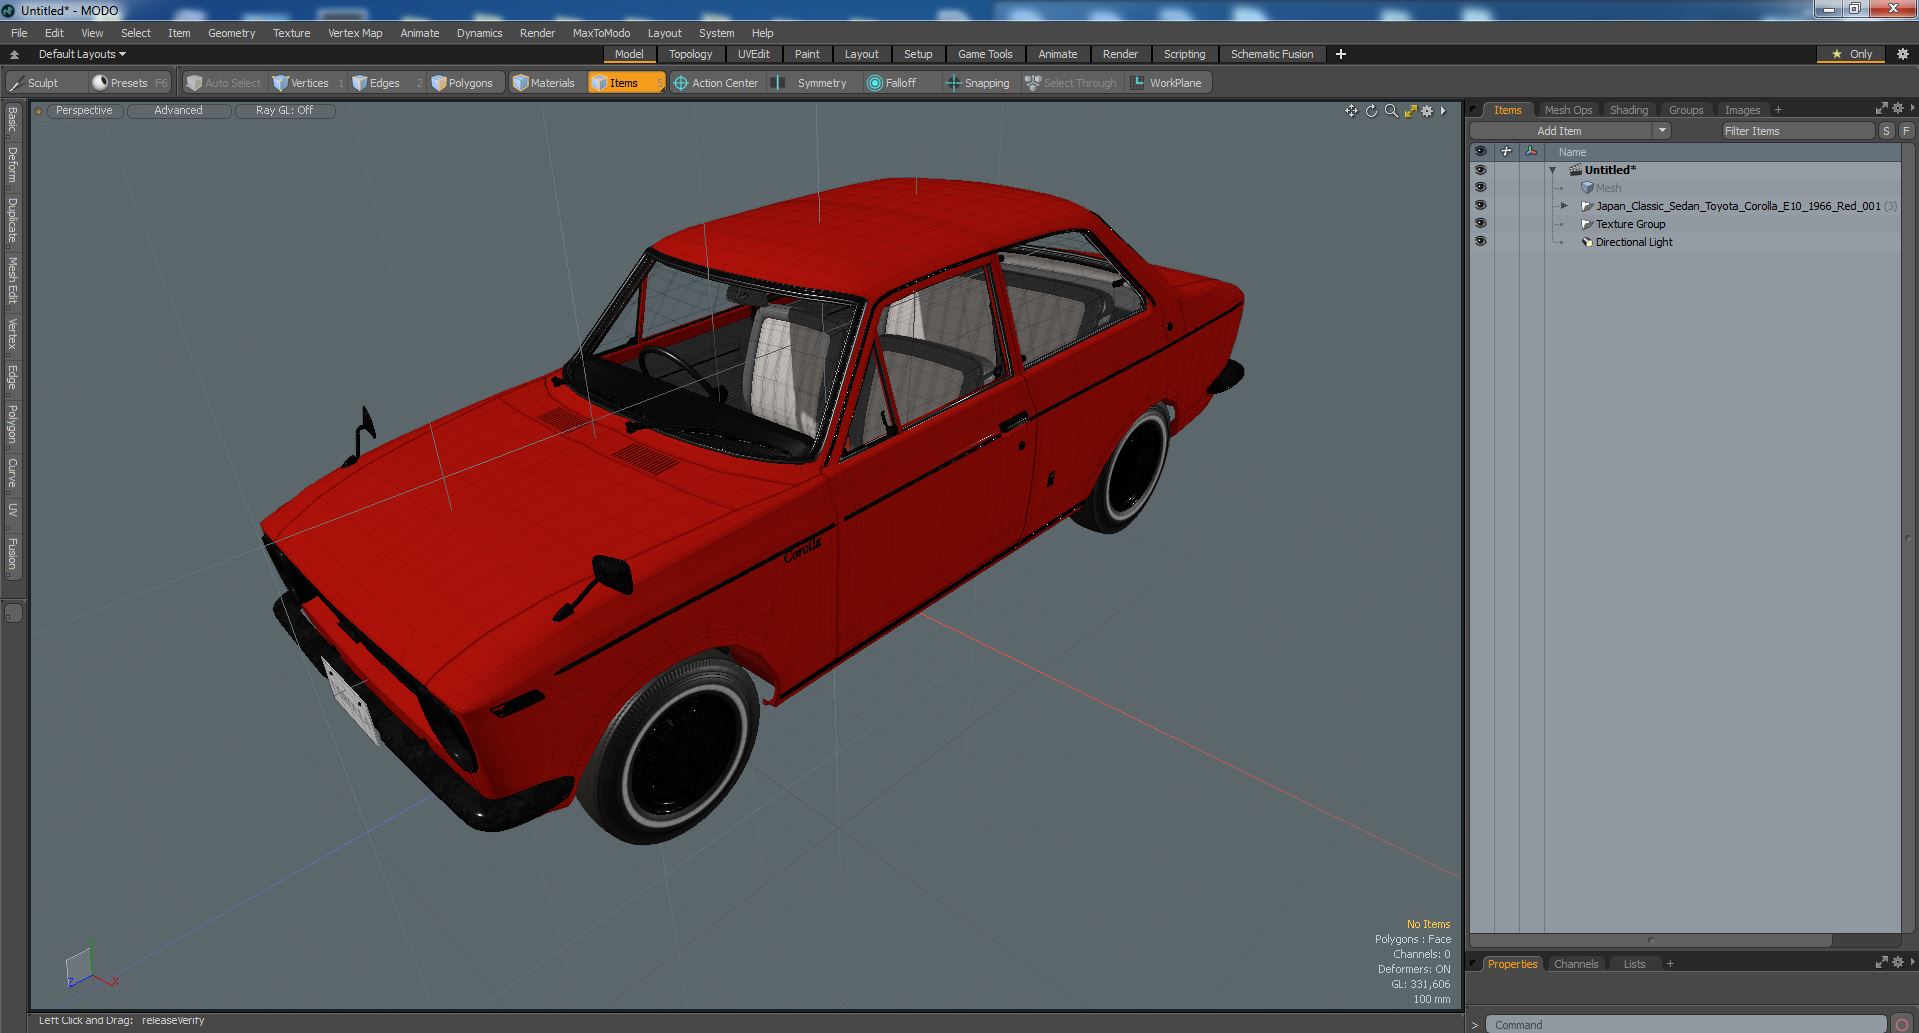Open the Advanced shading style dropdown
1919x1033 pixels.
[x=178, y=111]
